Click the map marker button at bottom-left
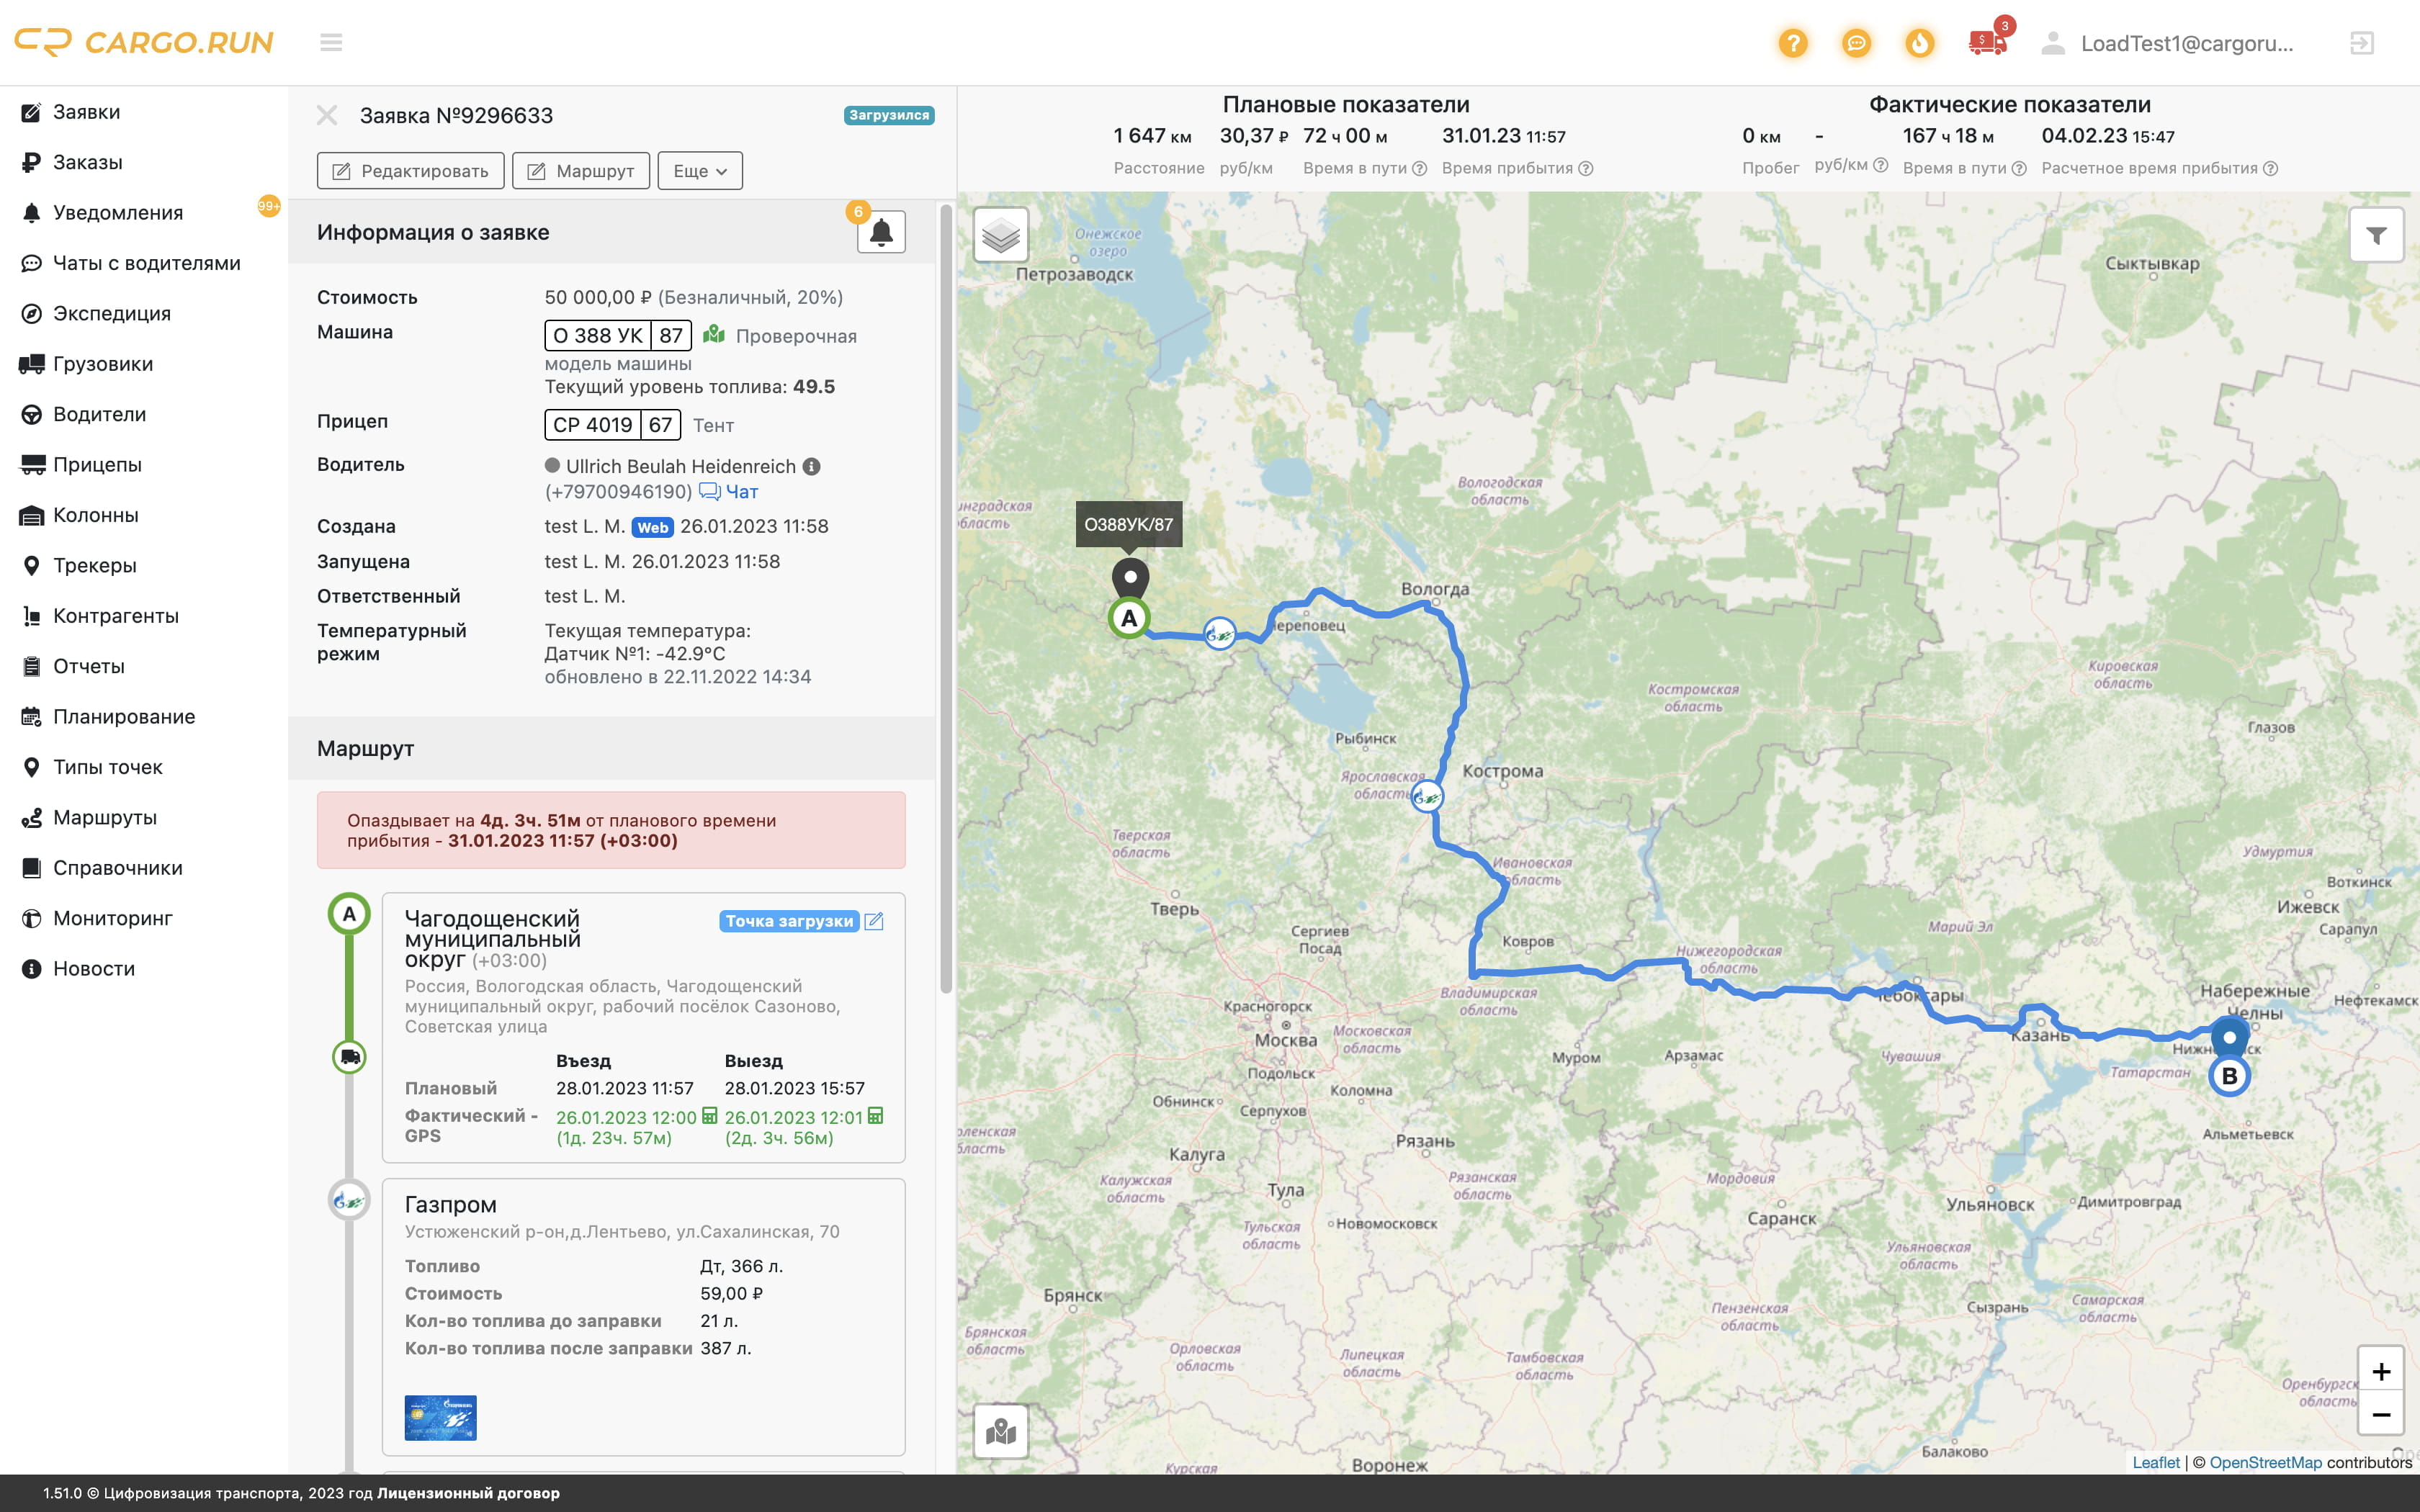2420x1512 pixels. click(1001, 1432)
